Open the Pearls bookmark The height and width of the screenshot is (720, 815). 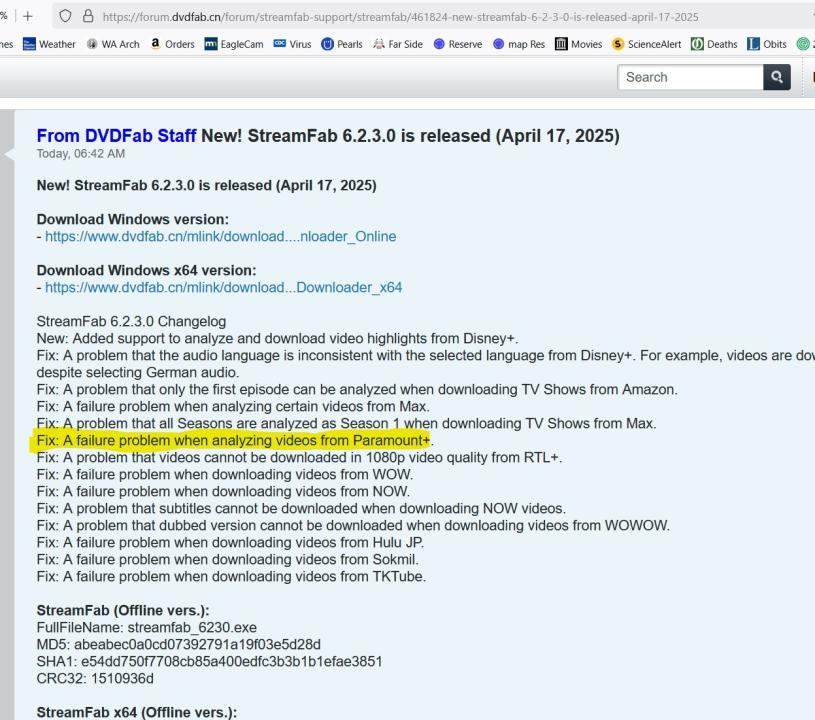click(343, 44)
